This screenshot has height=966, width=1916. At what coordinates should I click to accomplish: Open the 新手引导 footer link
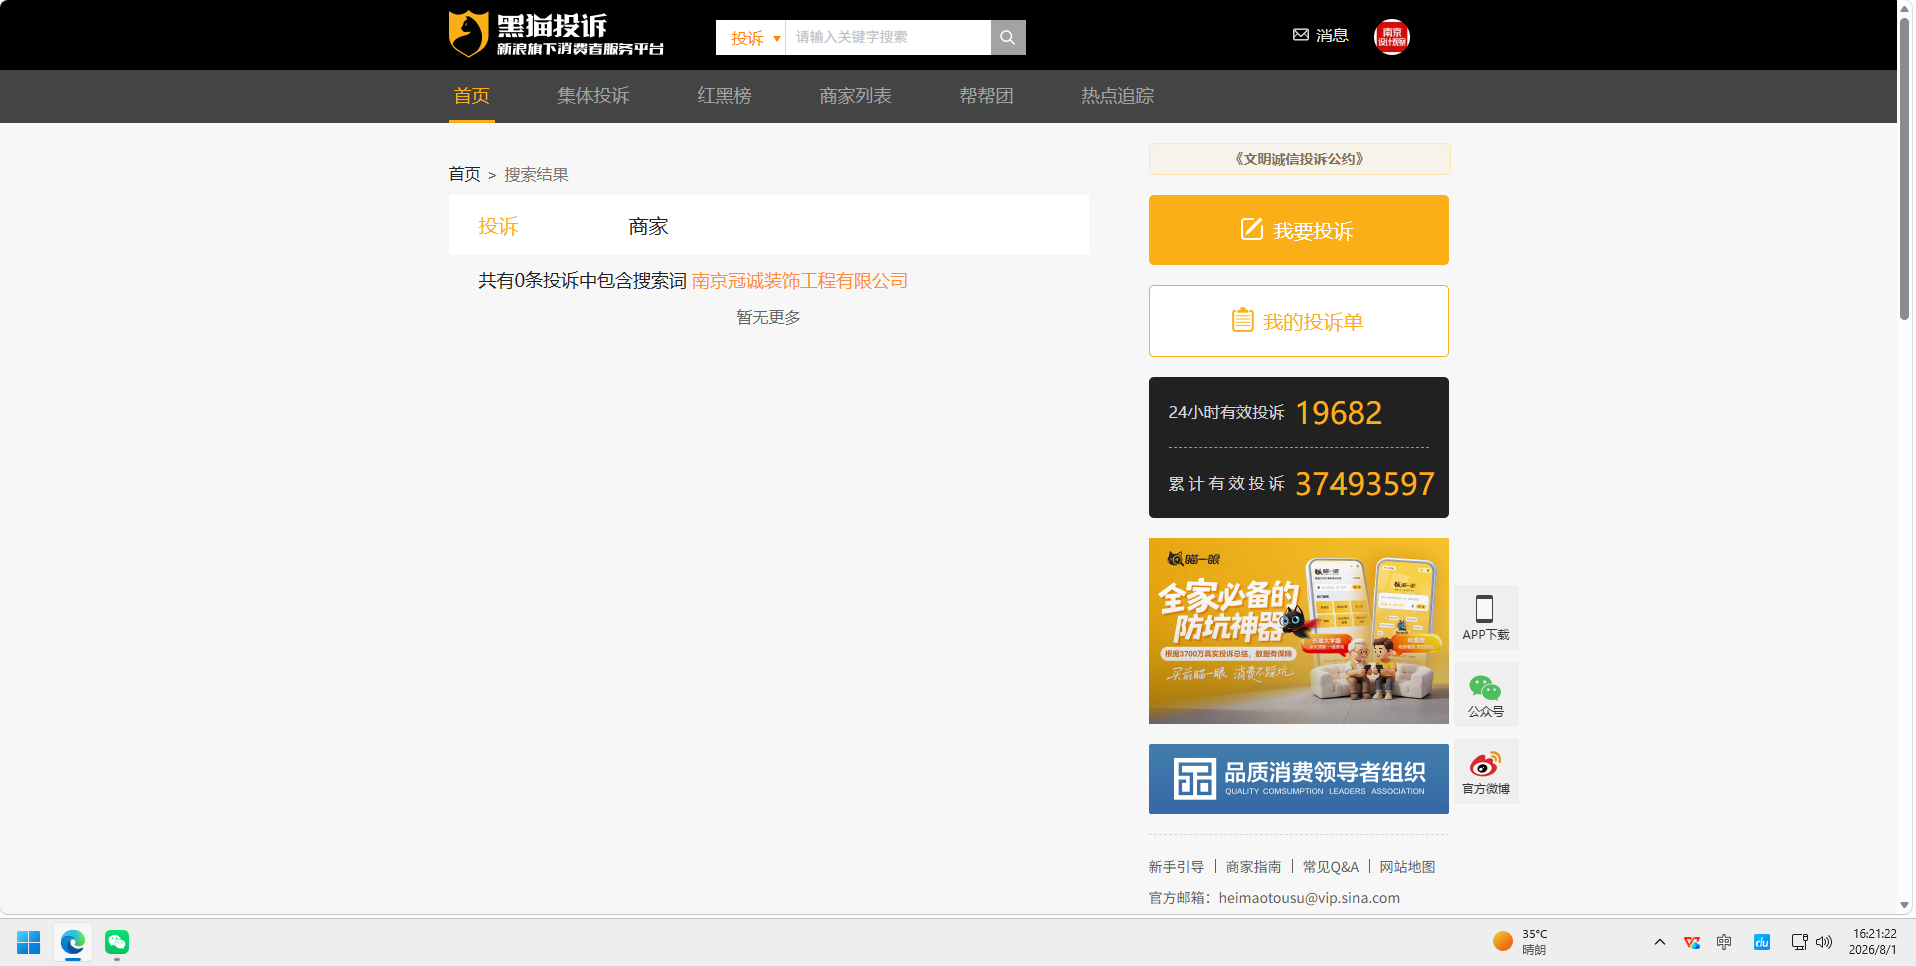click(x=1176, y=867)
